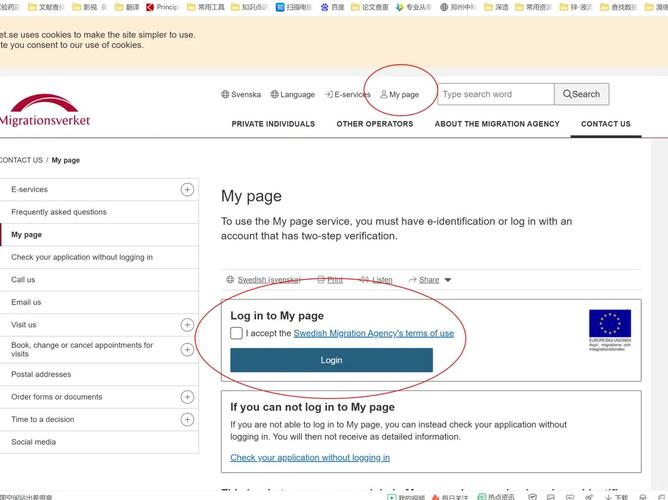Open Check your application without logging in link

310,457
